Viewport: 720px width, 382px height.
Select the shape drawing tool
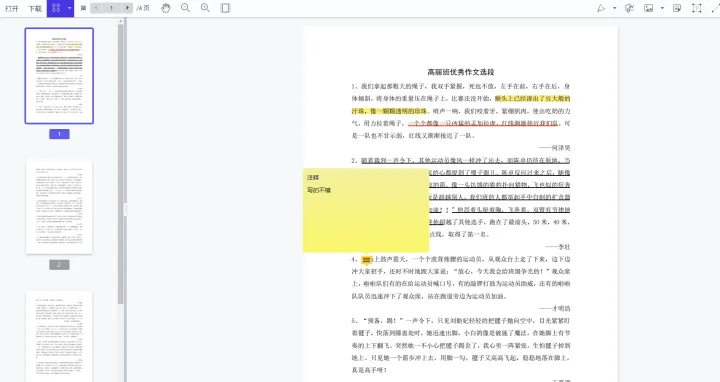pyautogui.click(x=601, y=8)
